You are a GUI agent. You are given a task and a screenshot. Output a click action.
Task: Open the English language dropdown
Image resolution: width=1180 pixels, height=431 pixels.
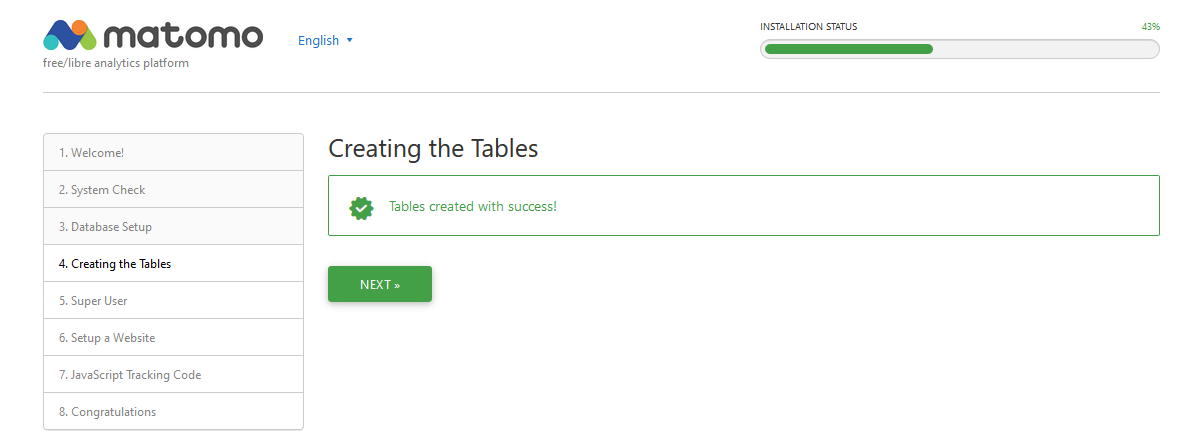coord(325,41)
